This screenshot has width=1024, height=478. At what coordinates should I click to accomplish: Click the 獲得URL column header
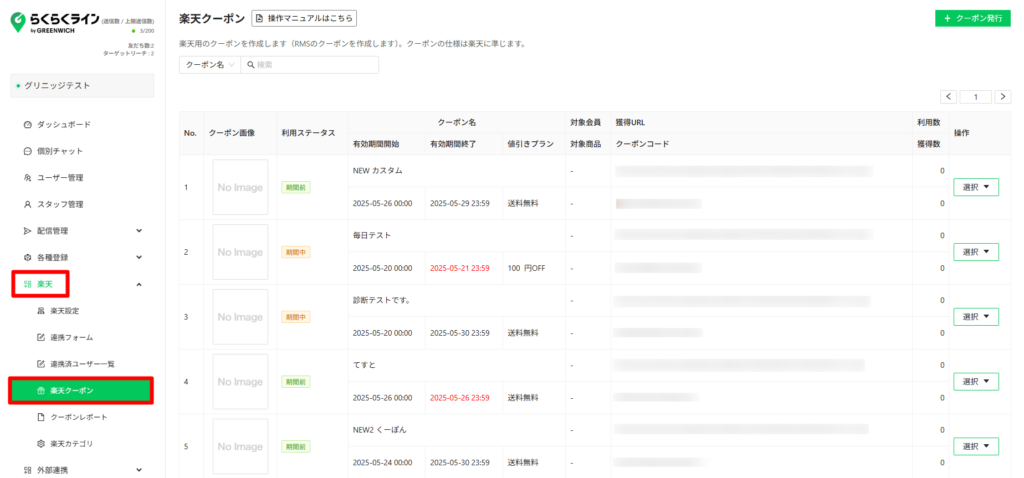[630, 122]
